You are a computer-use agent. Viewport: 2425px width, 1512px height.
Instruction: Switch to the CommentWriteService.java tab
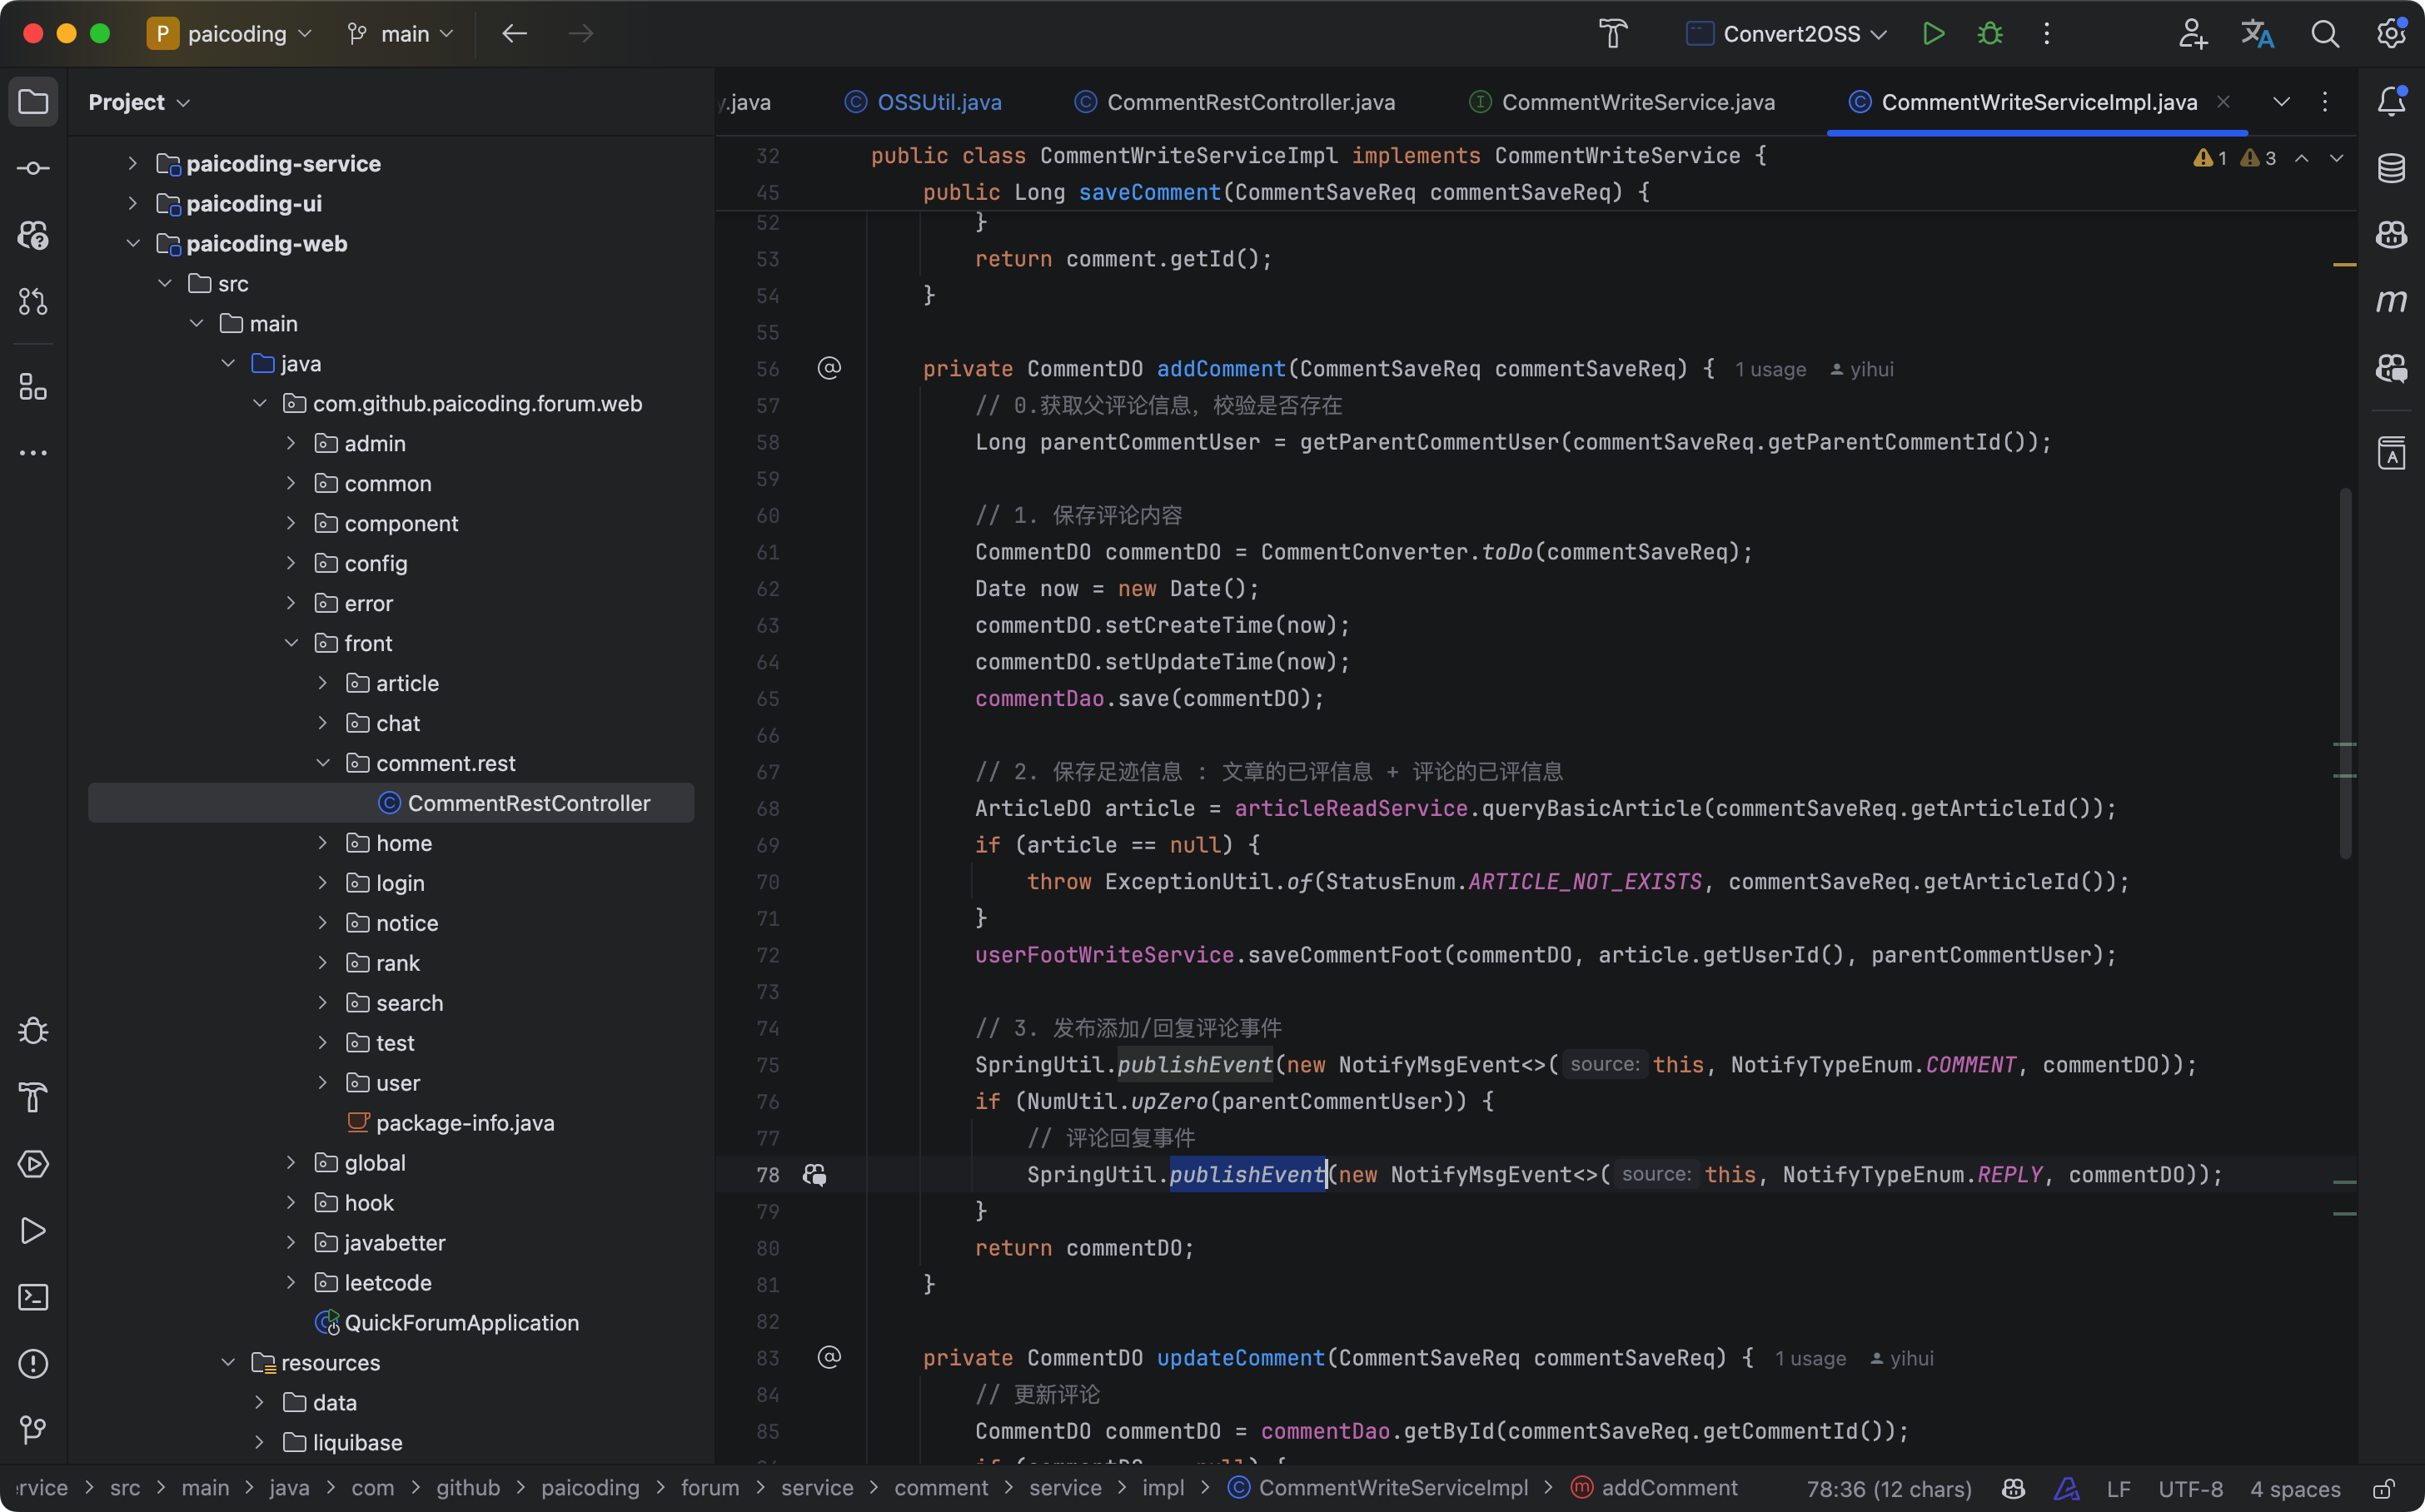click(1623, 102)
